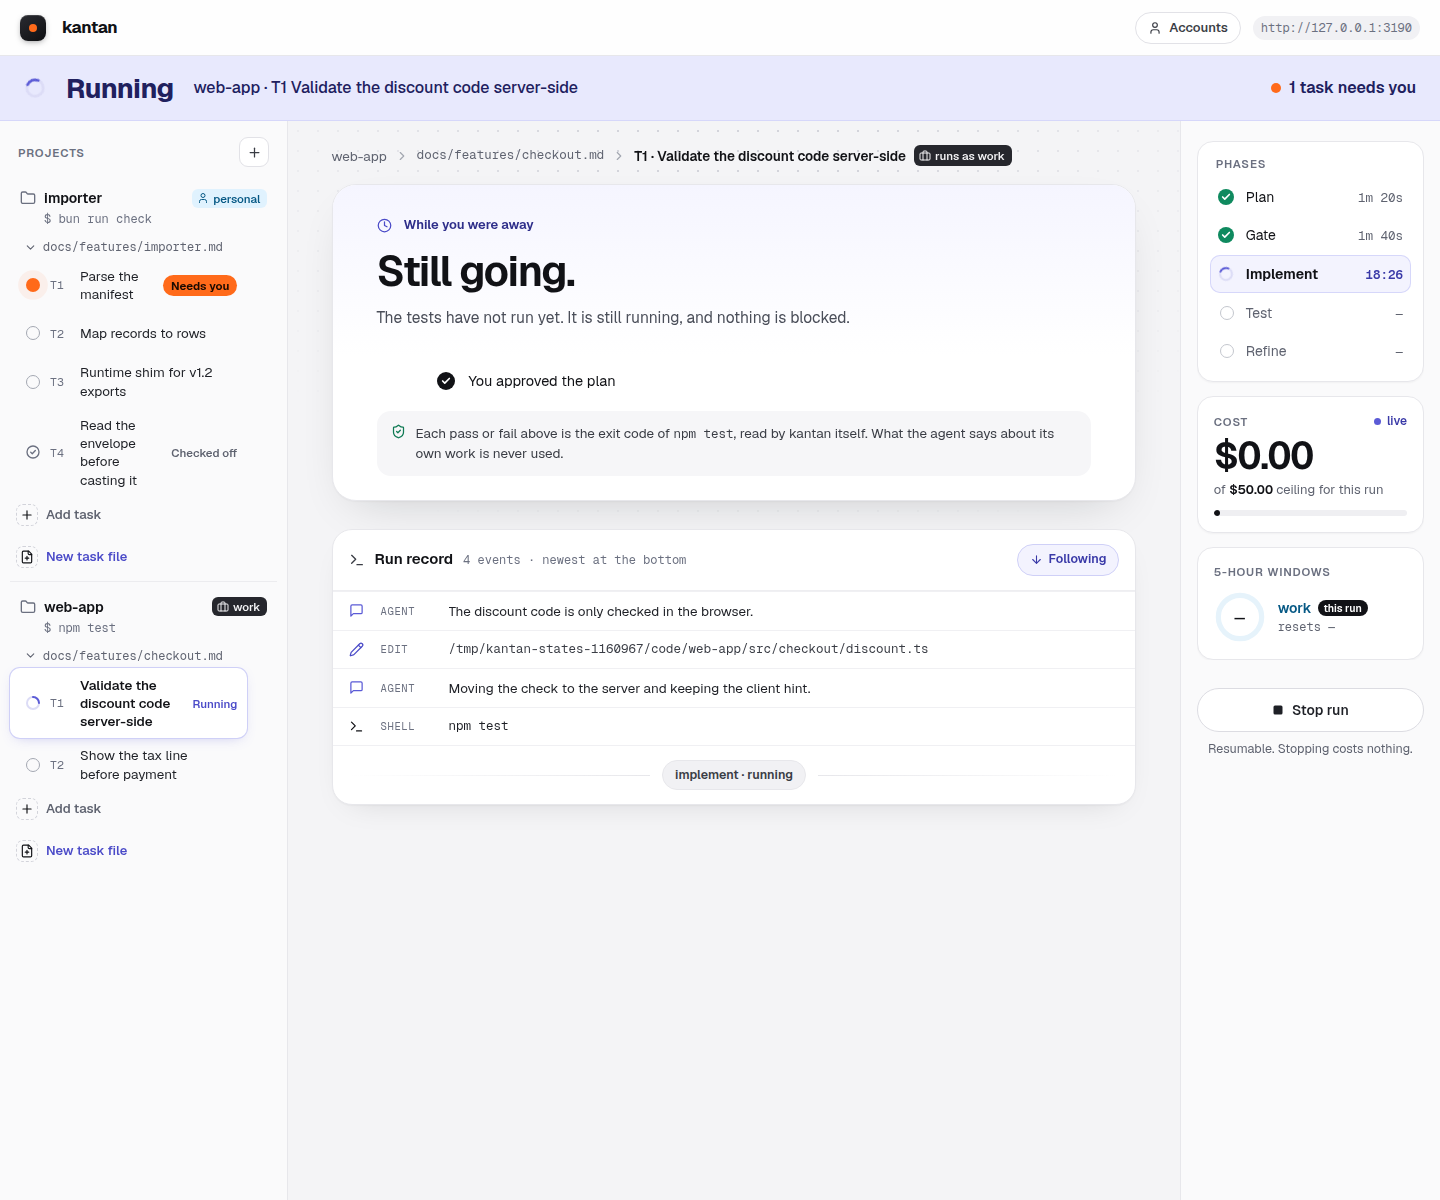Viewport: 1440px width, 1200px height.
Task: Click the kantan logo icon
Action: (33, 28)
